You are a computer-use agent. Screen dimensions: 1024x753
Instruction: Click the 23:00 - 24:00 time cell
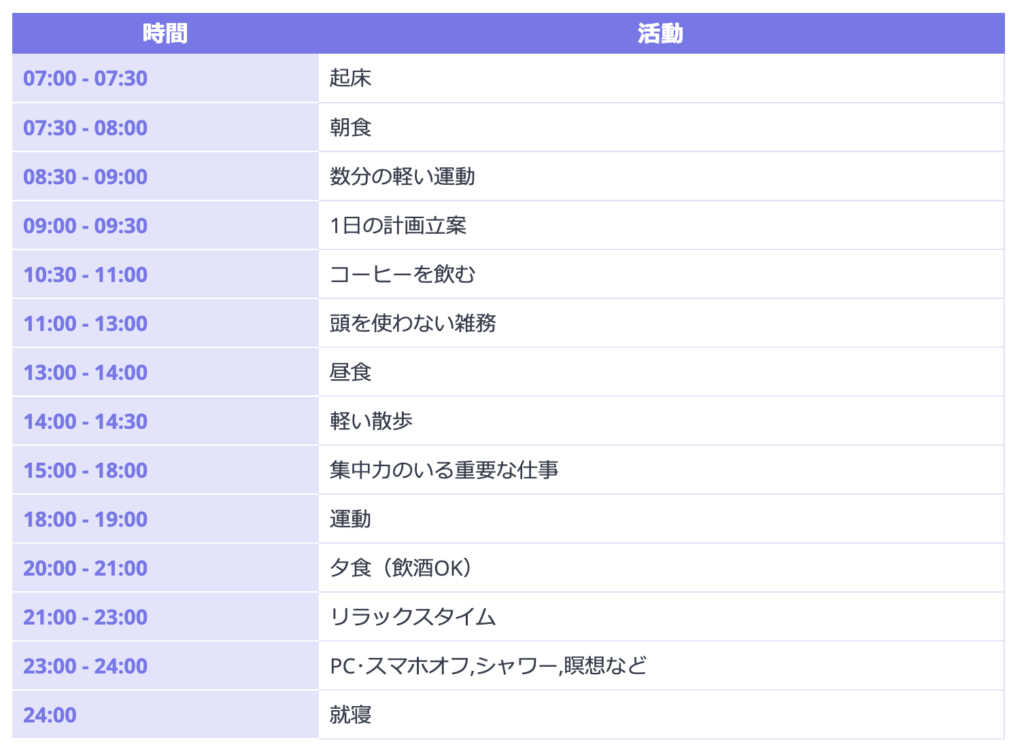tap(85, 666)
